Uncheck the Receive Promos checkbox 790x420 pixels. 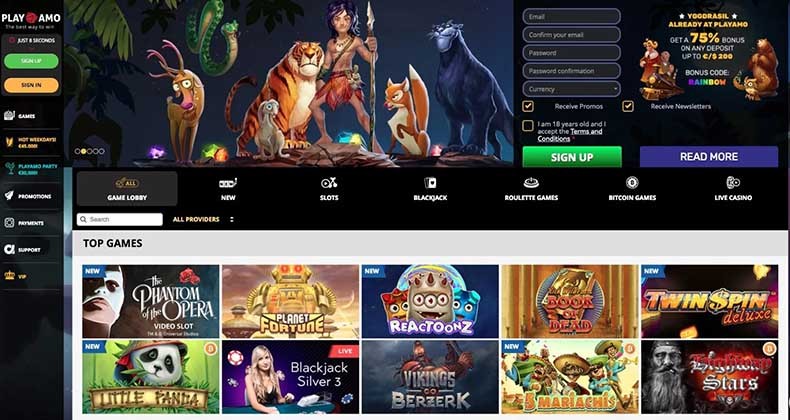click(528, 106)
